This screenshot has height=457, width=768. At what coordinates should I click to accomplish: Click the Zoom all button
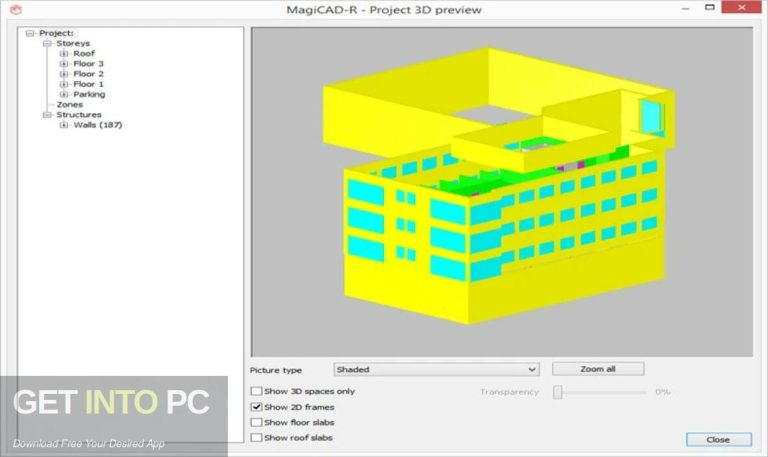pyautogui.click(x=598, y=369)
